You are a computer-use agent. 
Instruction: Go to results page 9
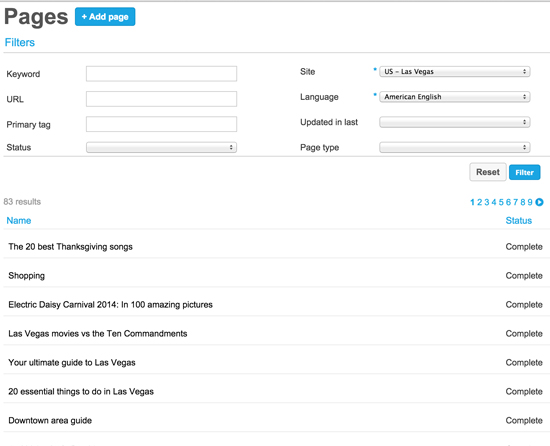[530, 202]
